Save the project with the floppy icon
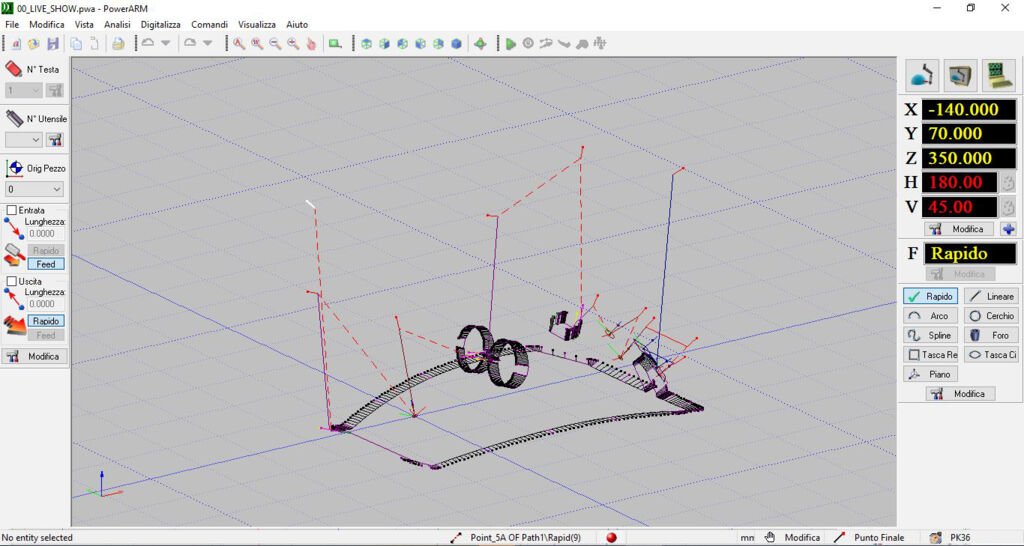The height and width of the screenshot is (546, 1024). click(x=53, y=44)
